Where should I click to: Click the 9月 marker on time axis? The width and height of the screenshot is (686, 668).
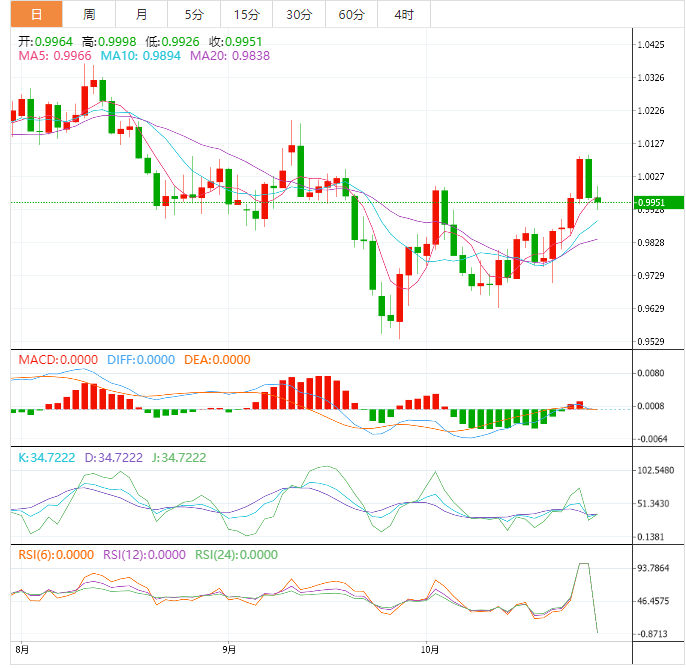tap(229, 649)
